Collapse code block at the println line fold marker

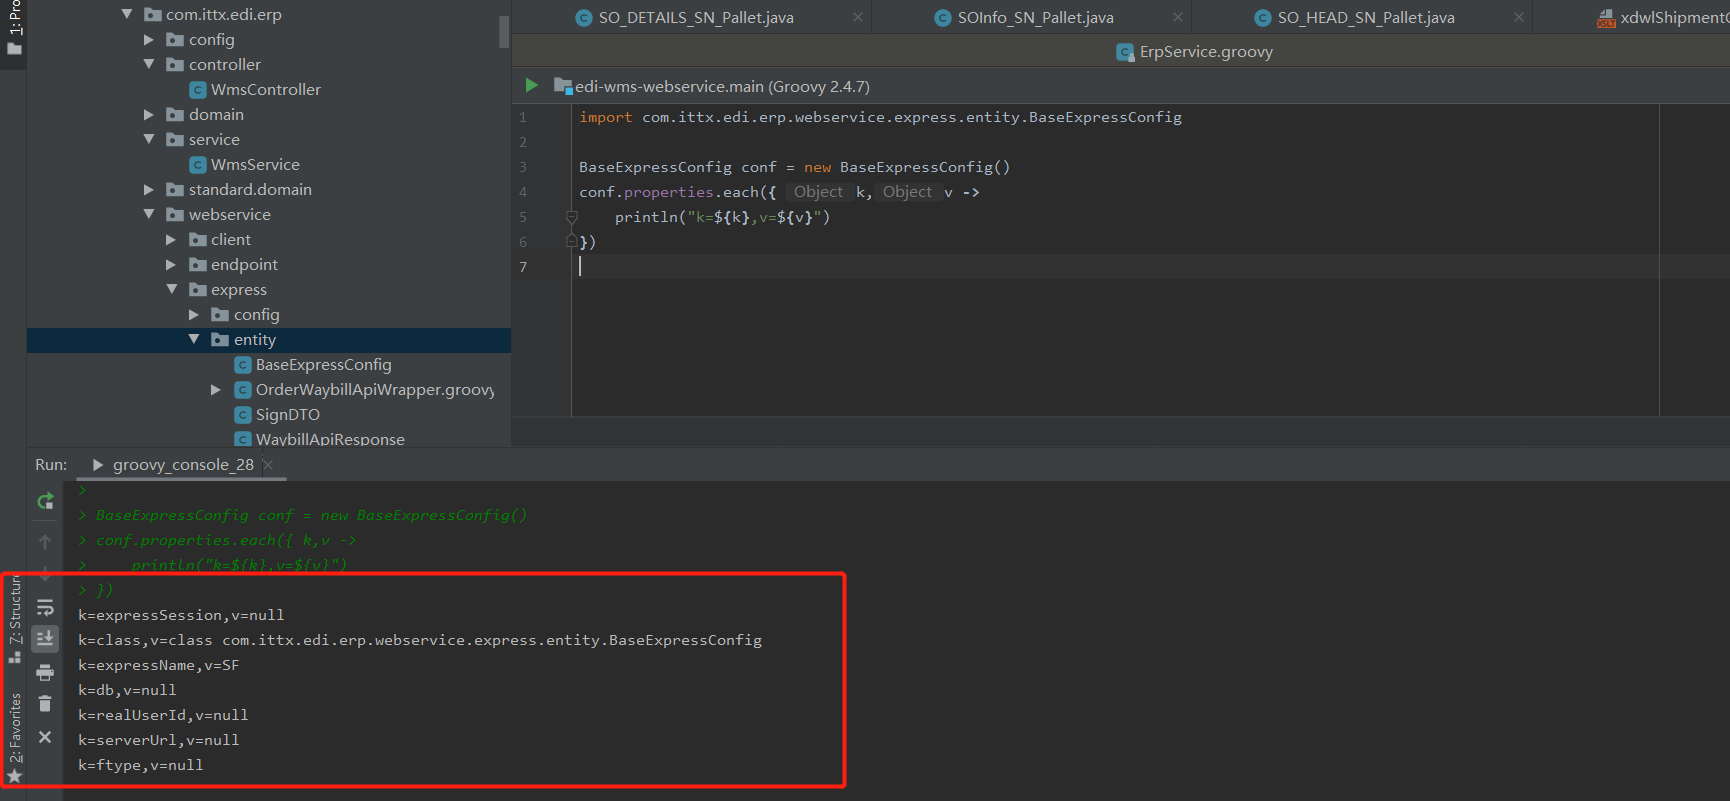tap(572, 217)
